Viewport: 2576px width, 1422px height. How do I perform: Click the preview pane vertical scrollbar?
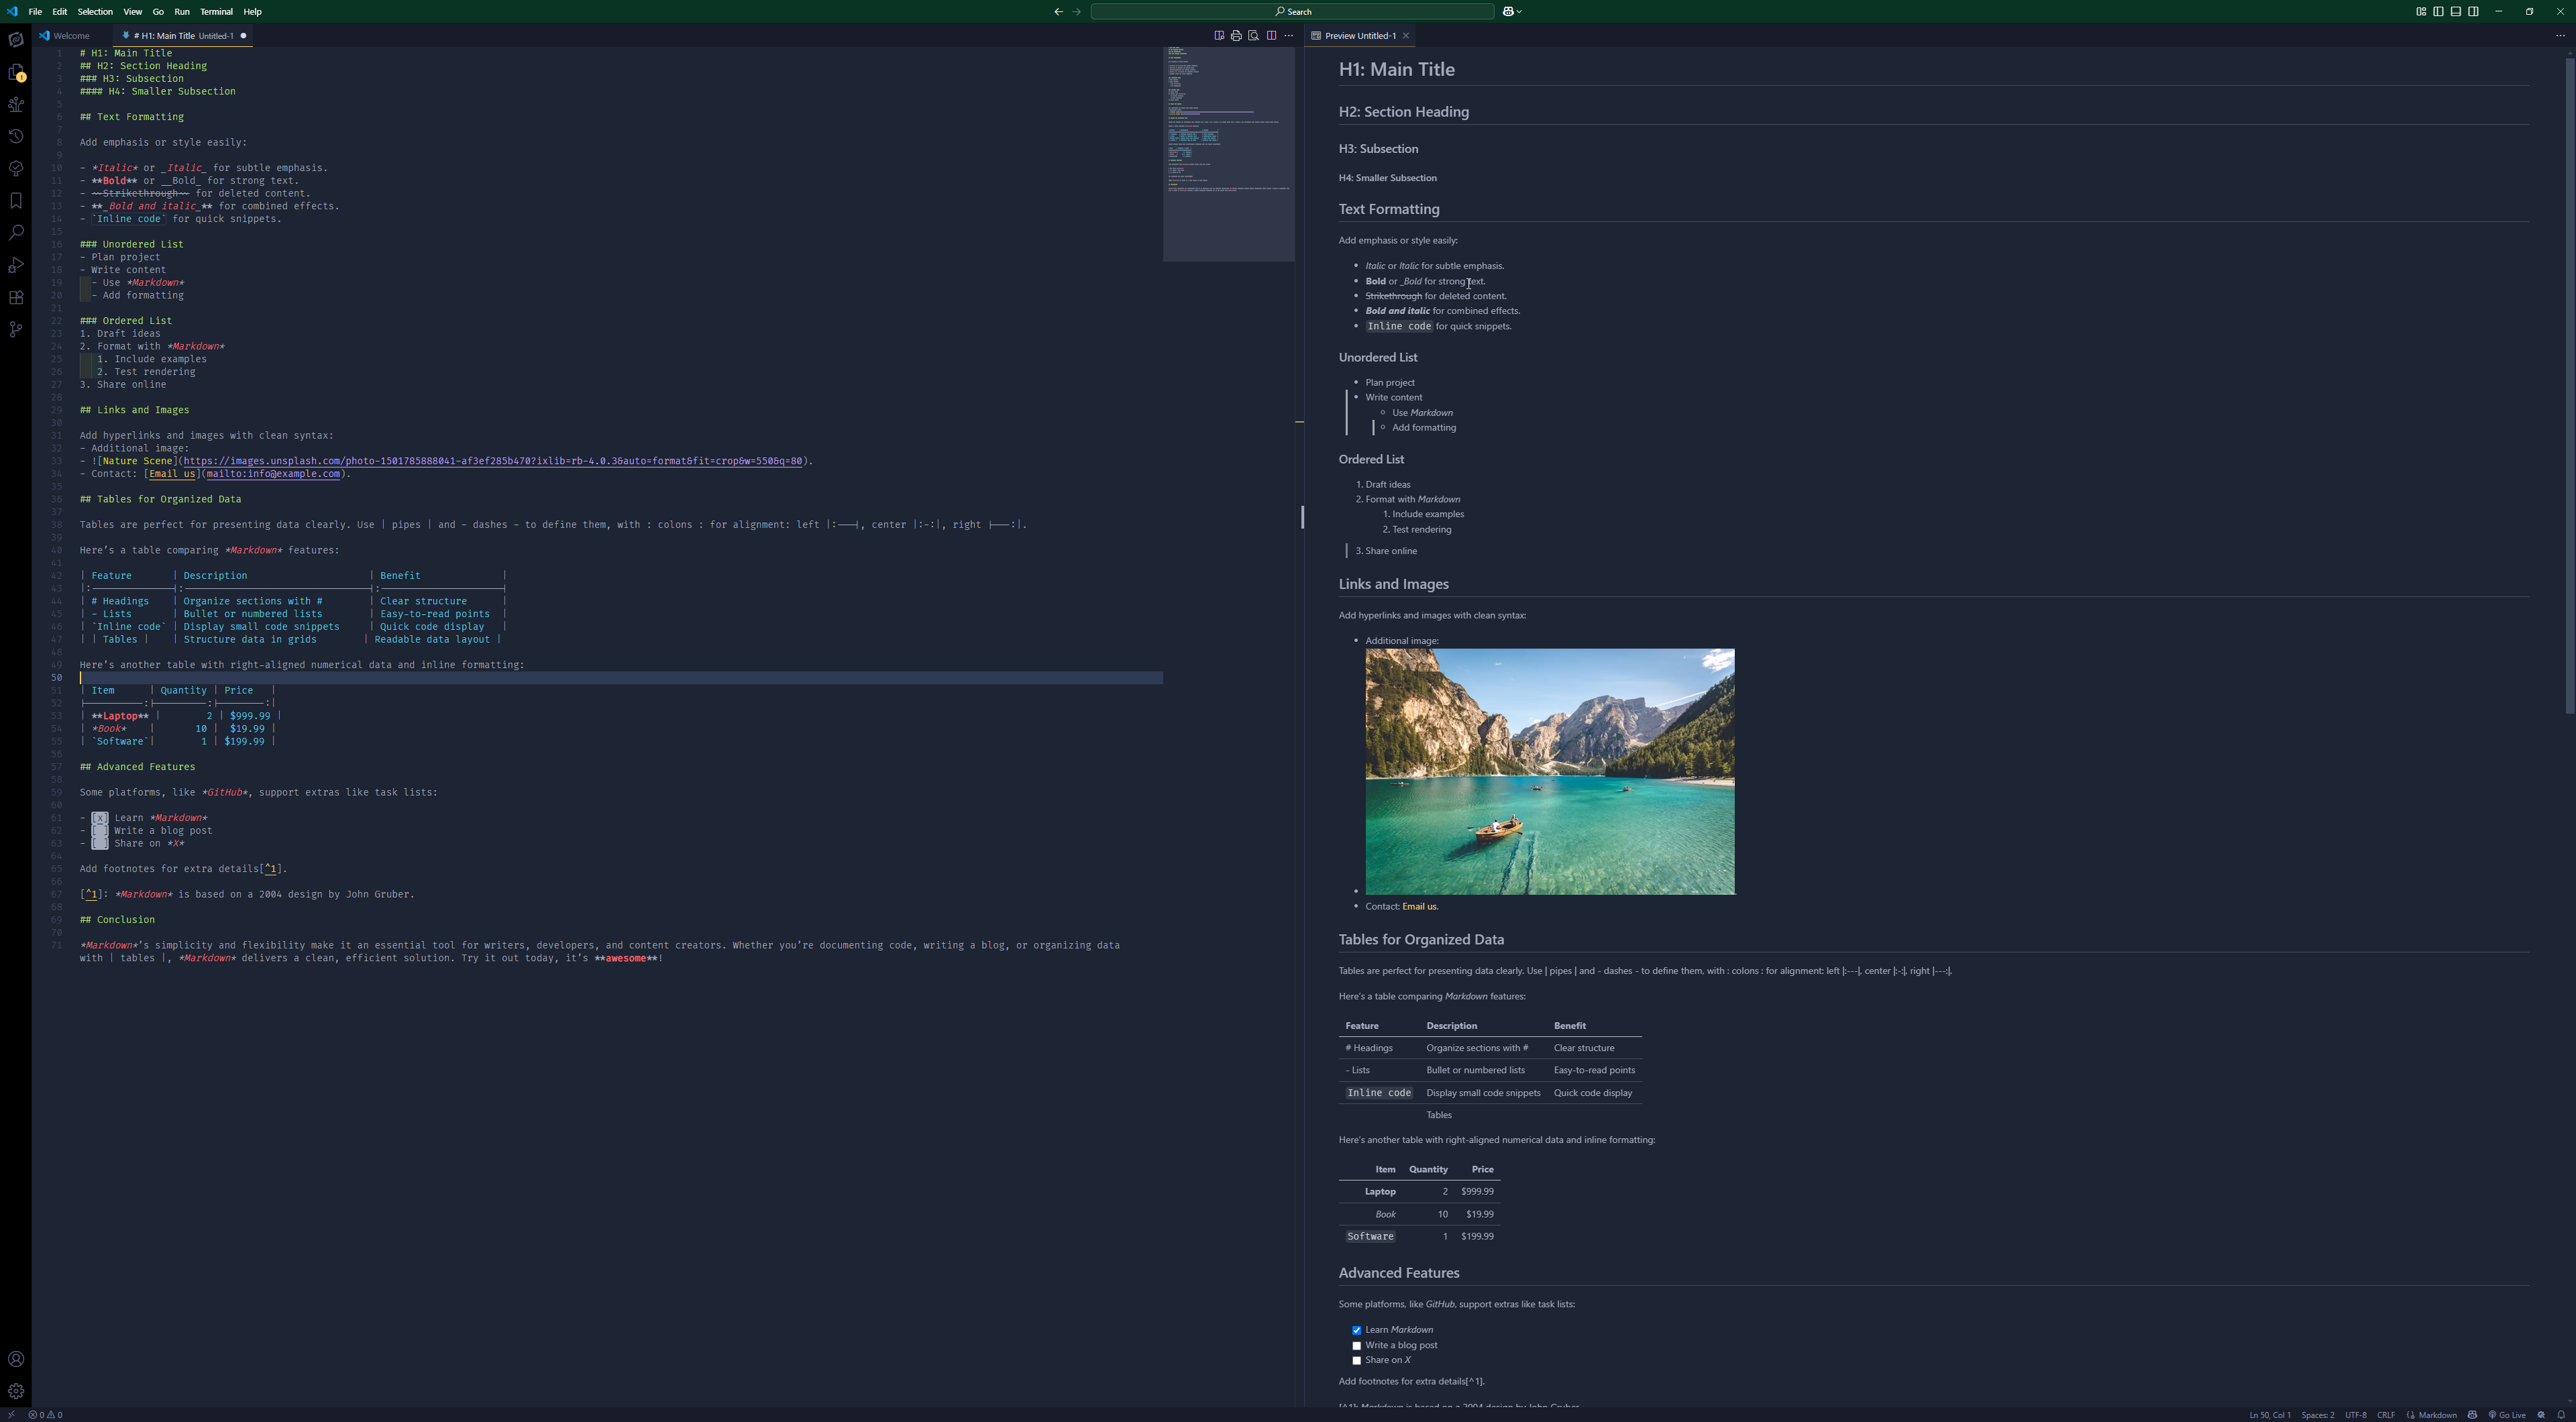(x=2569, y=385)
